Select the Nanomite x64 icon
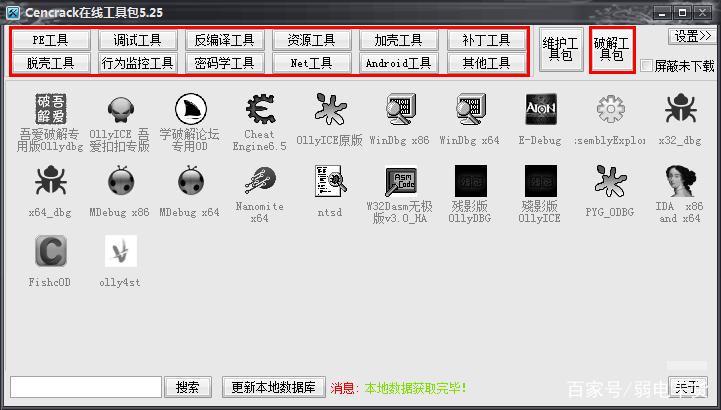 [x=260, y=181]
